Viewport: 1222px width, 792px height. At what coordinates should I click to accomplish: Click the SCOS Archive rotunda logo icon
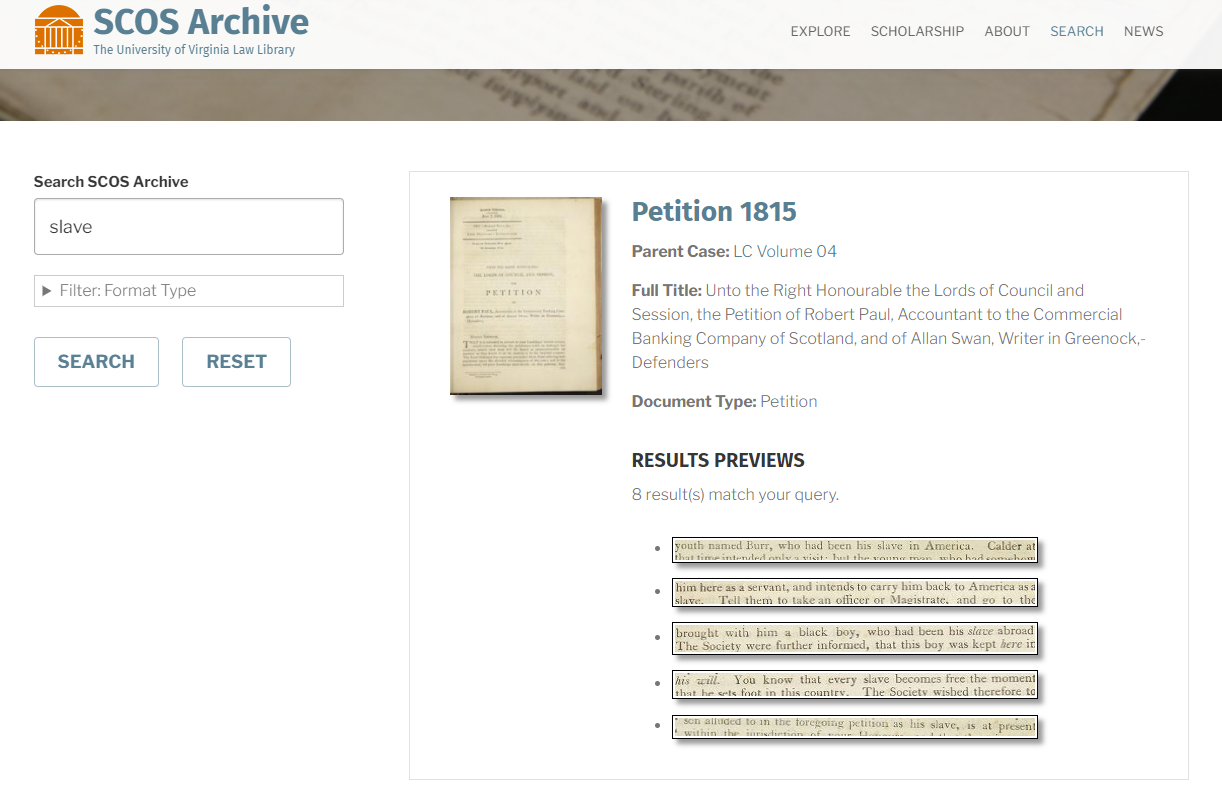coord(59,30)
